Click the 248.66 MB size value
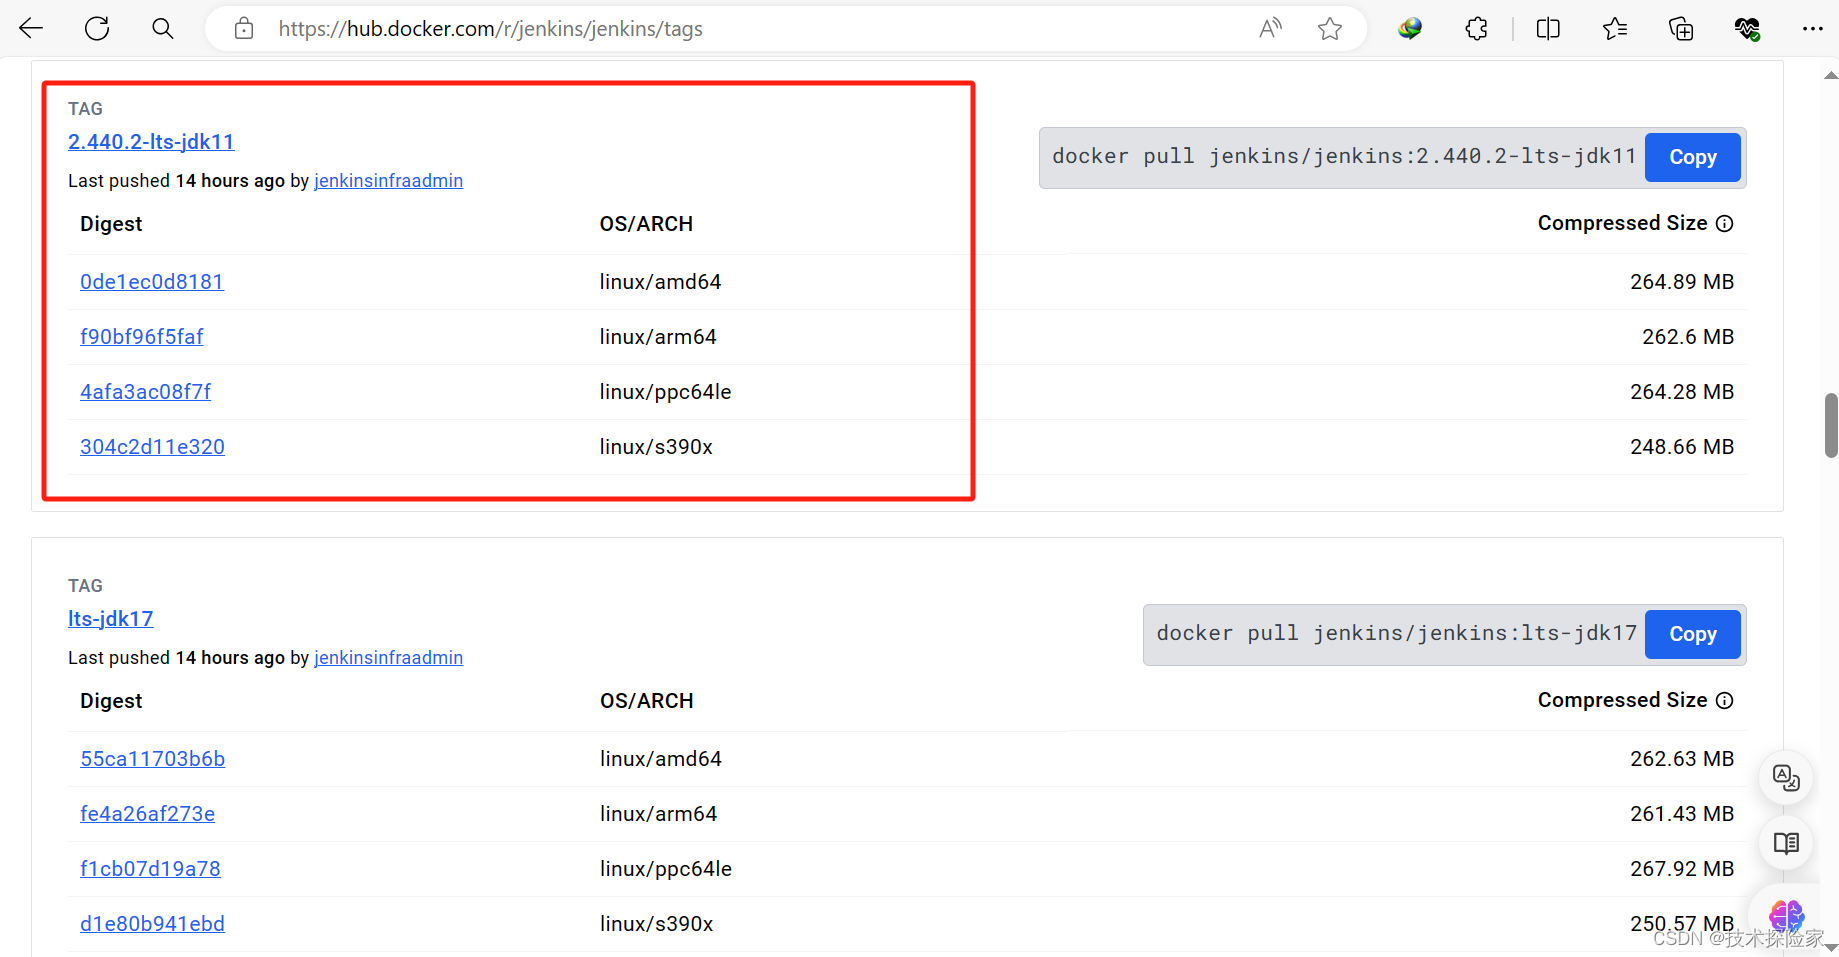 1682,447
